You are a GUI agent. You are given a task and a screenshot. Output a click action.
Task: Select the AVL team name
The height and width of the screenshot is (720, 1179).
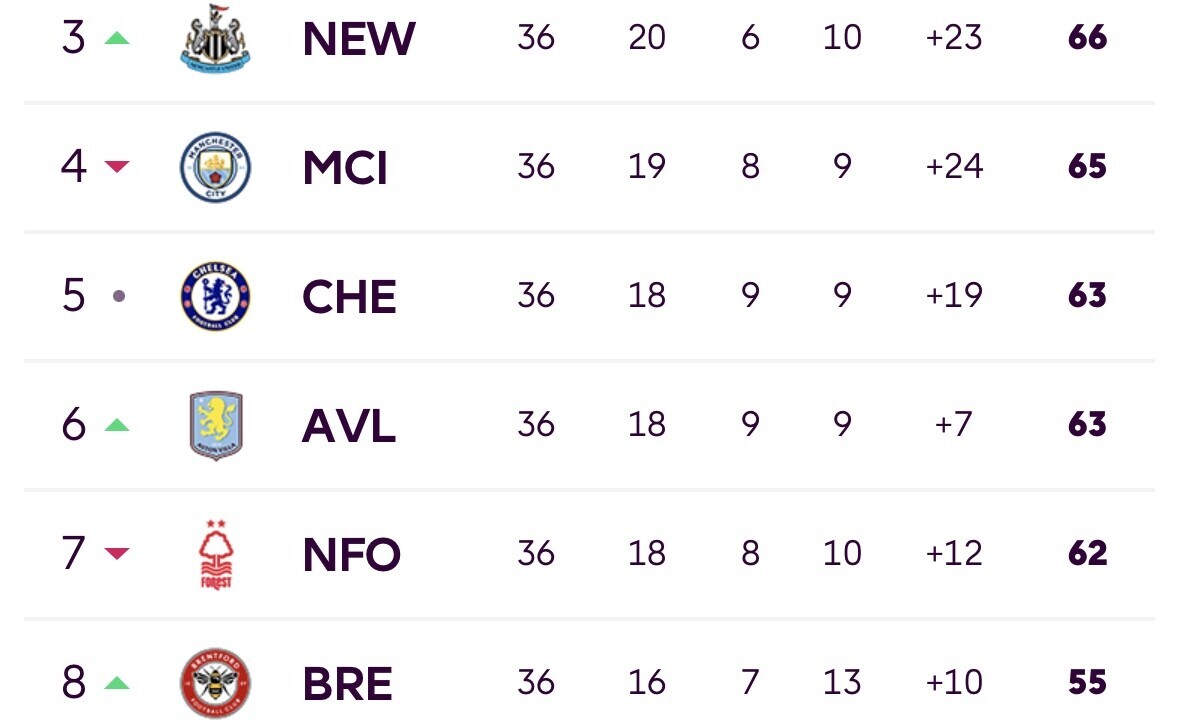tap(348, 425)
